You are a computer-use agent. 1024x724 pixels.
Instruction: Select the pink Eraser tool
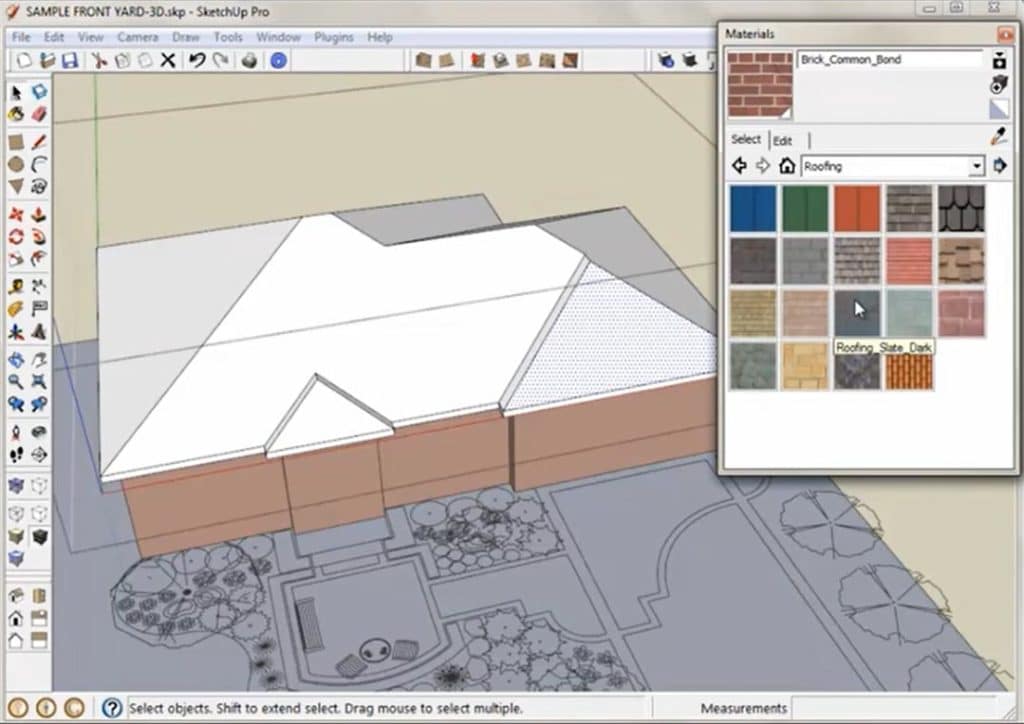tap(39, 114)
